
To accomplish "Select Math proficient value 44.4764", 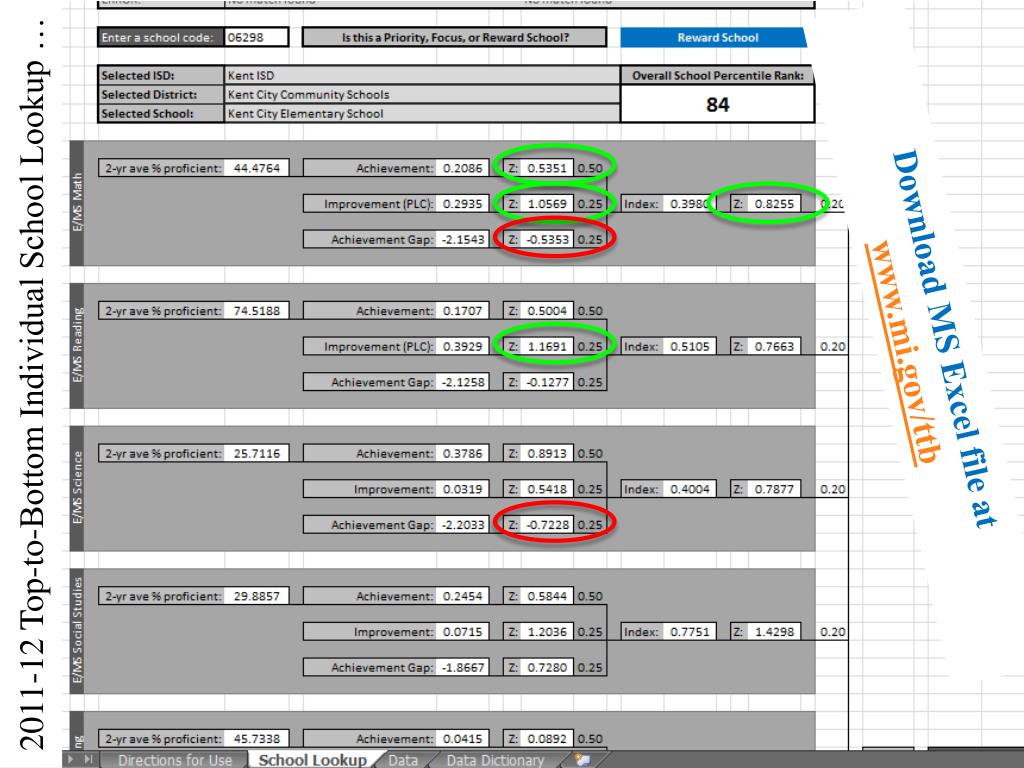I will [x=256, y=168].
